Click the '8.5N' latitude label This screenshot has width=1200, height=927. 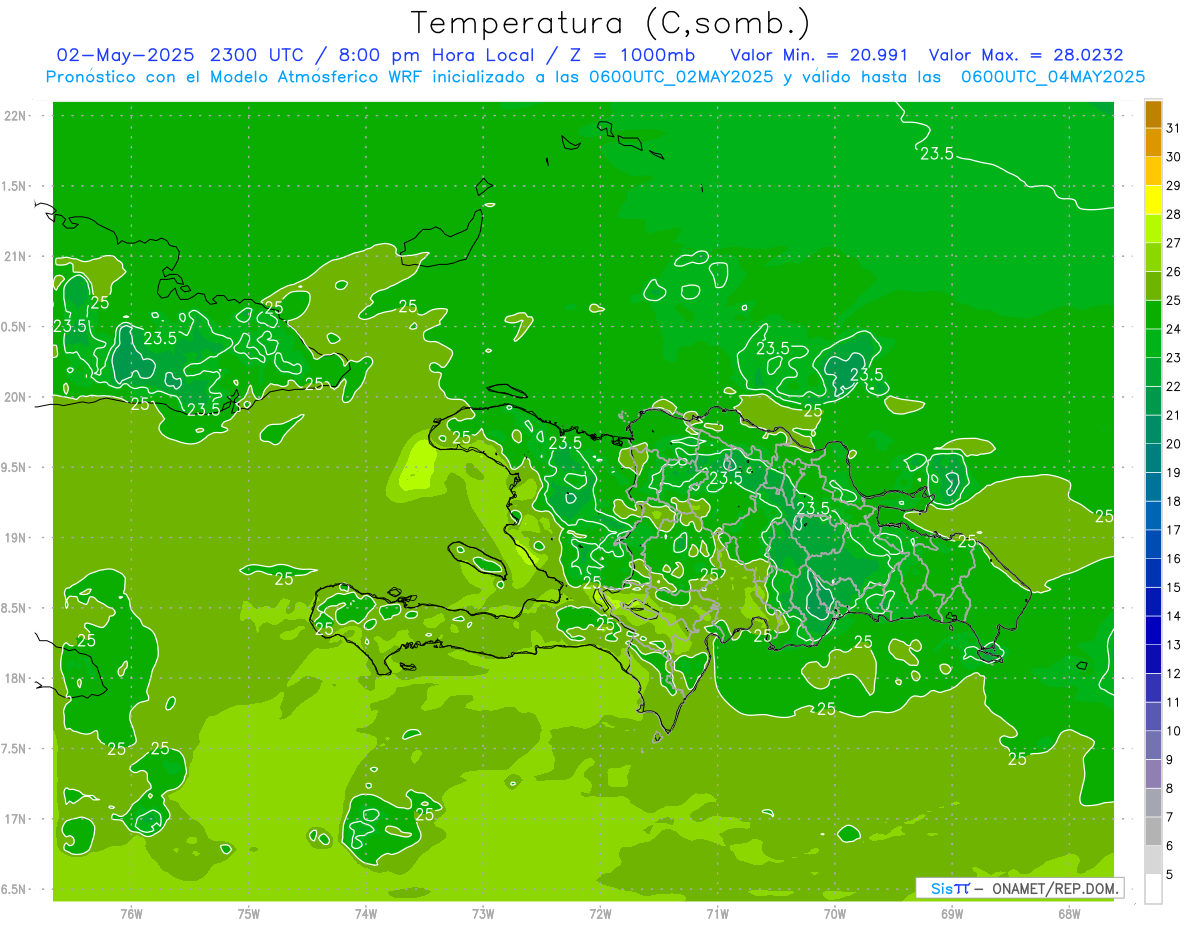point(14,608)
